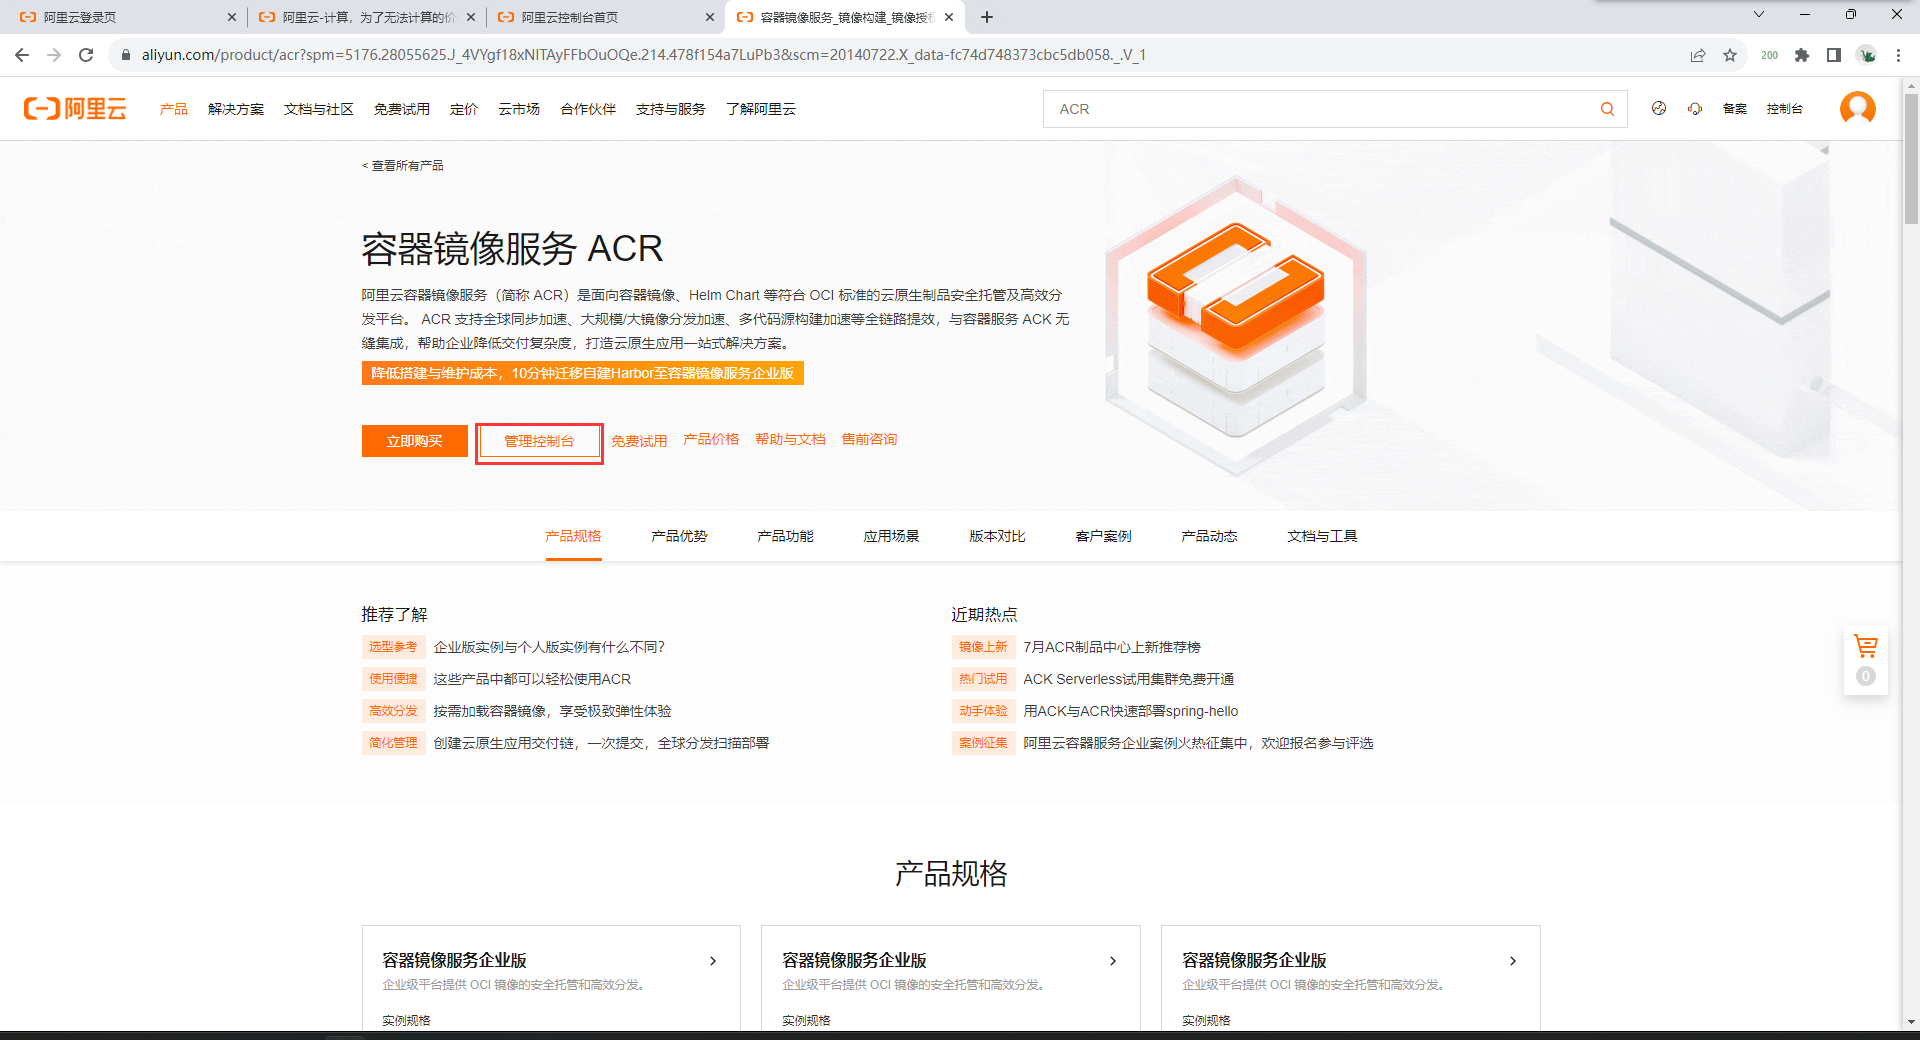Open 定价 navigation item
This screenshot has width=1920, height=1040.
tap(464, 109)
